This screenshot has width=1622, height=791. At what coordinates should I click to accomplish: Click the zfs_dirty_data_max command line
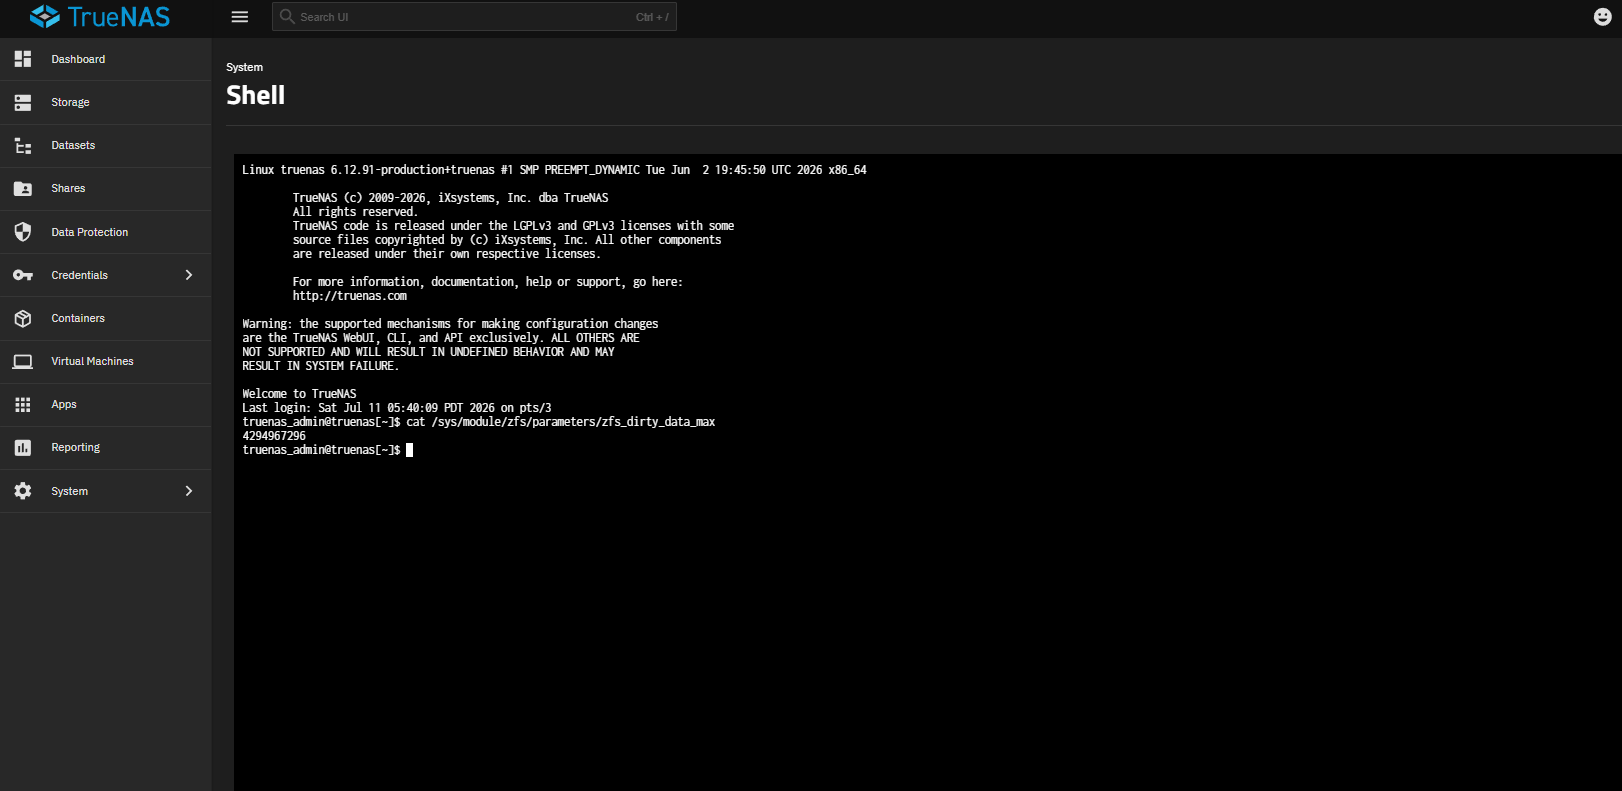pos(479,422)
